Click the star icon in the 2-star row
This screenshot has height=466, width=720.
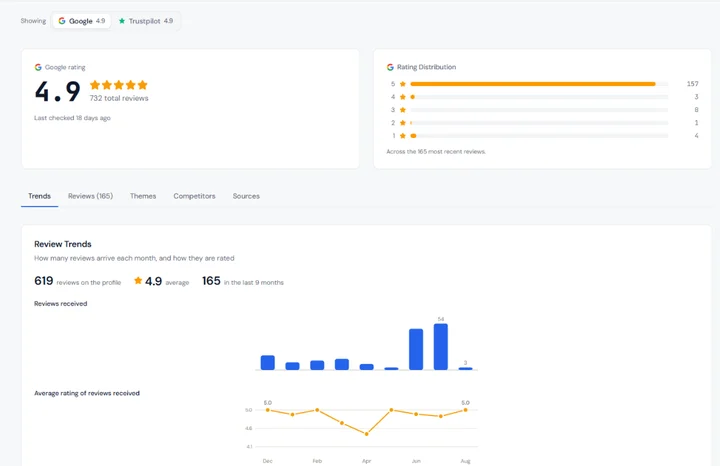pyautogui.click(x=403, y=123)
